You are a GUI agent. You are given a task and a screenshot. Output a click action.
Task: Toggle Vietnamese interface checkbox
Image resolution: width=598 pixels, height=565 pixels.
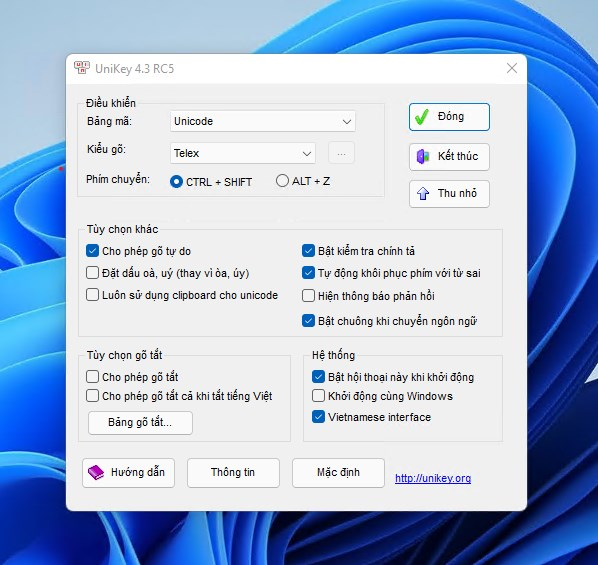tap(318, 417)
